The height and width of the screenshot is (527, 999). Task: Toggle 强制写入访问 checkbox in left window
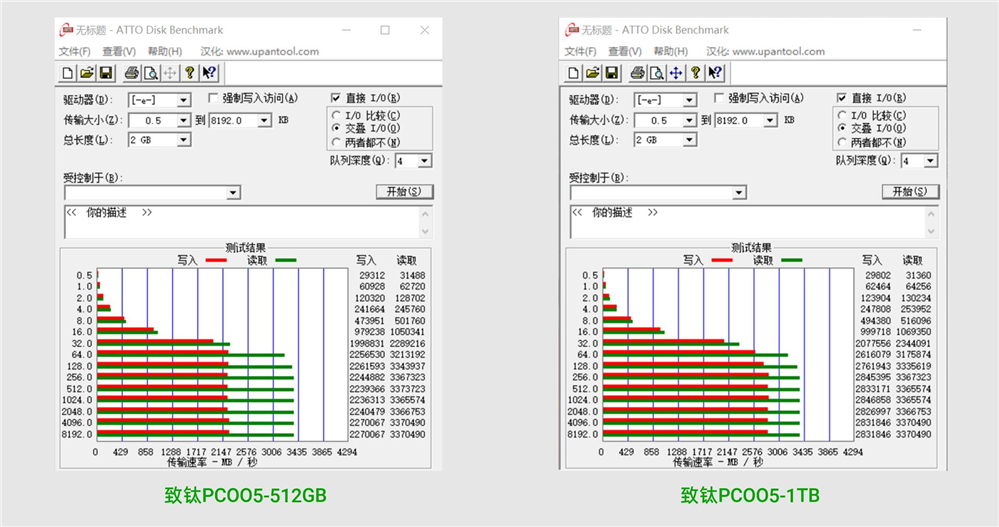point(213,97)
